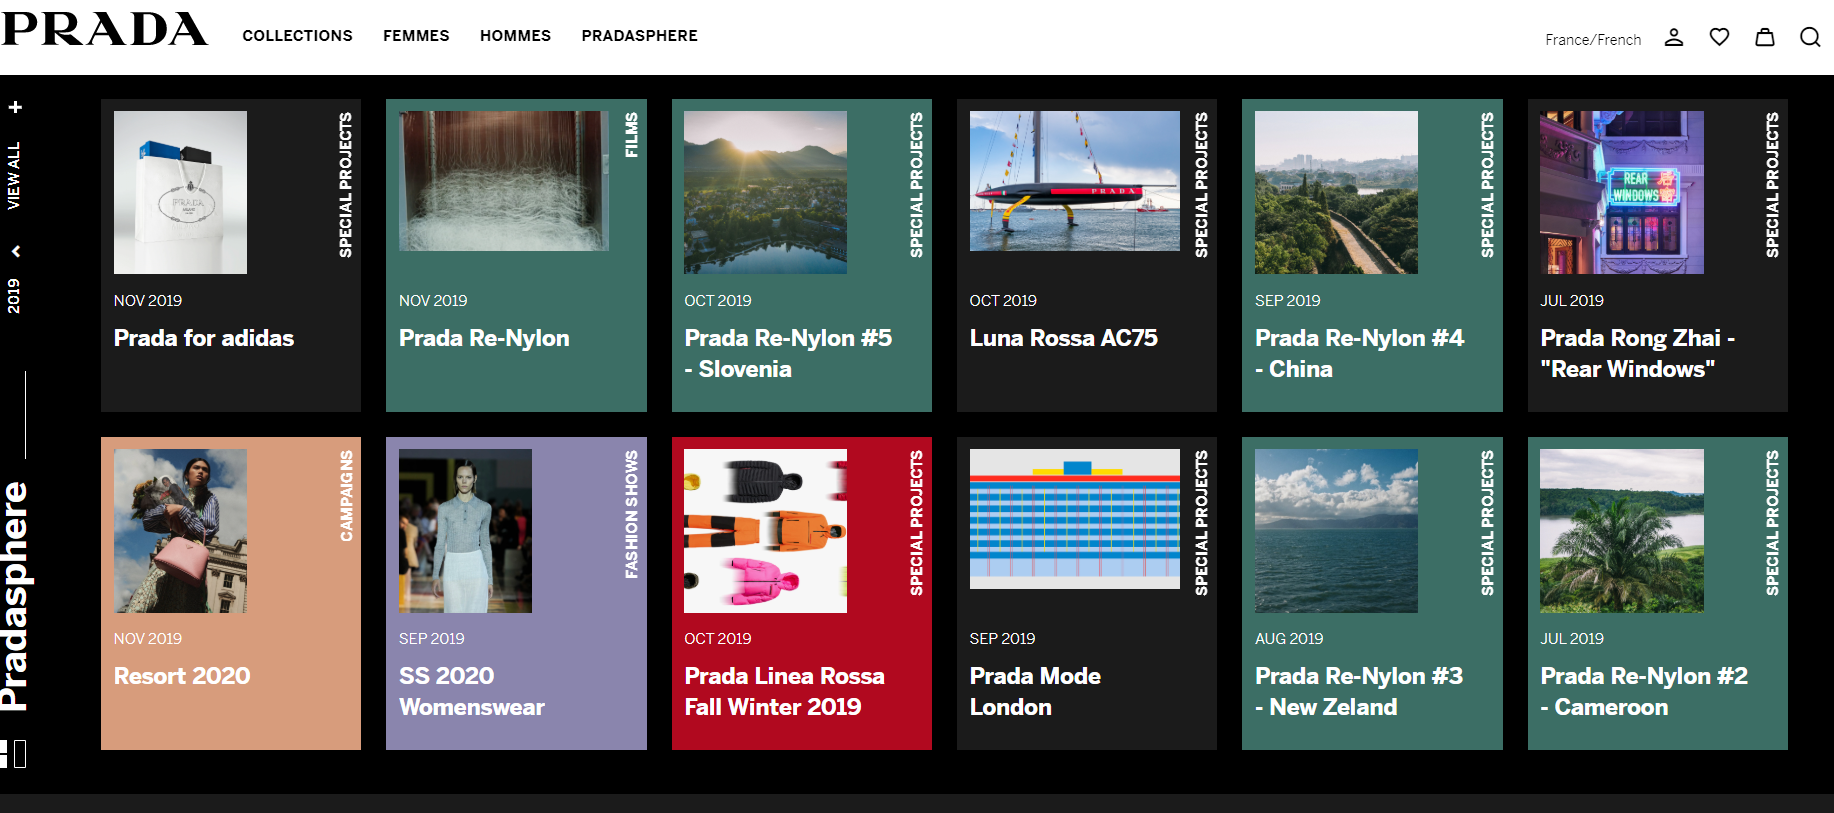The image size is (1834, 813).
Task: Select the Linea Rossa jackets thumbnail
Action: [x=765, y=531]
